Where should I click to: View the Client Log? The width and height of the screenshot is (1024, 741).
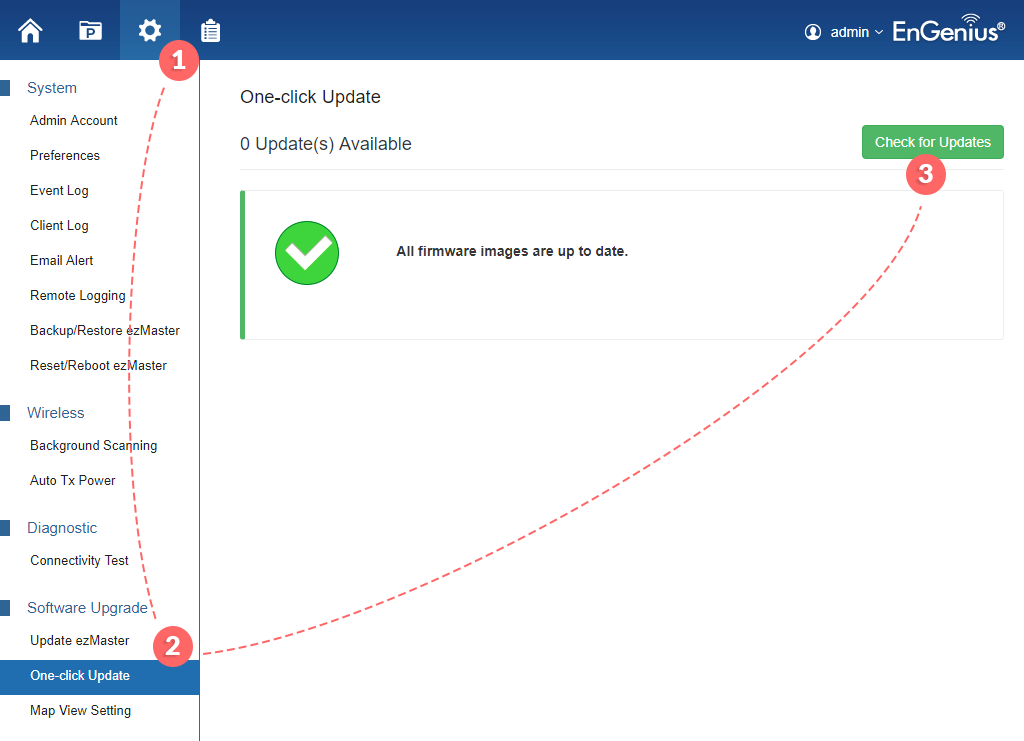tap(59, 225)
